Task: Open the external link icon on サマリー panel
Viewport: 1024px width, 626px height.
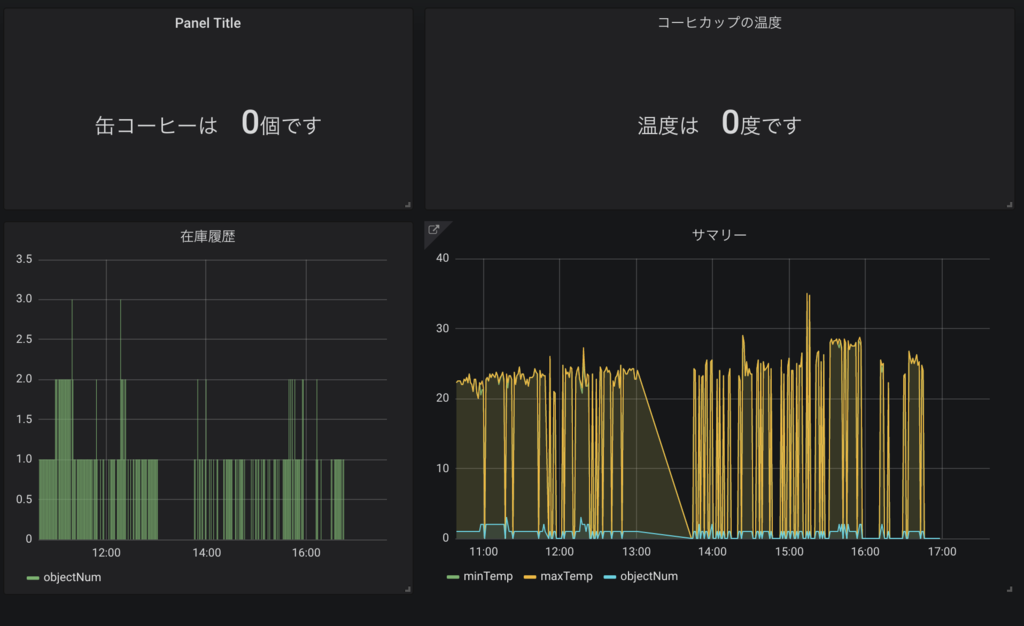Action: point(434,229)
